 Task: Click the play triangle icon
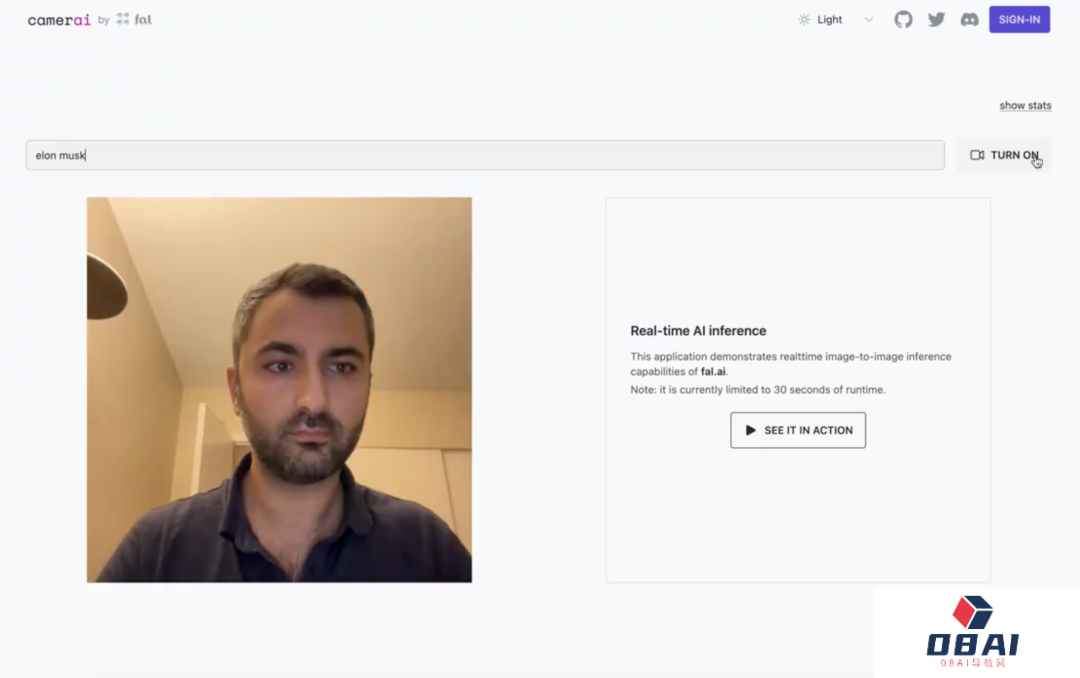pyautogui.click(x=750, y=430)
